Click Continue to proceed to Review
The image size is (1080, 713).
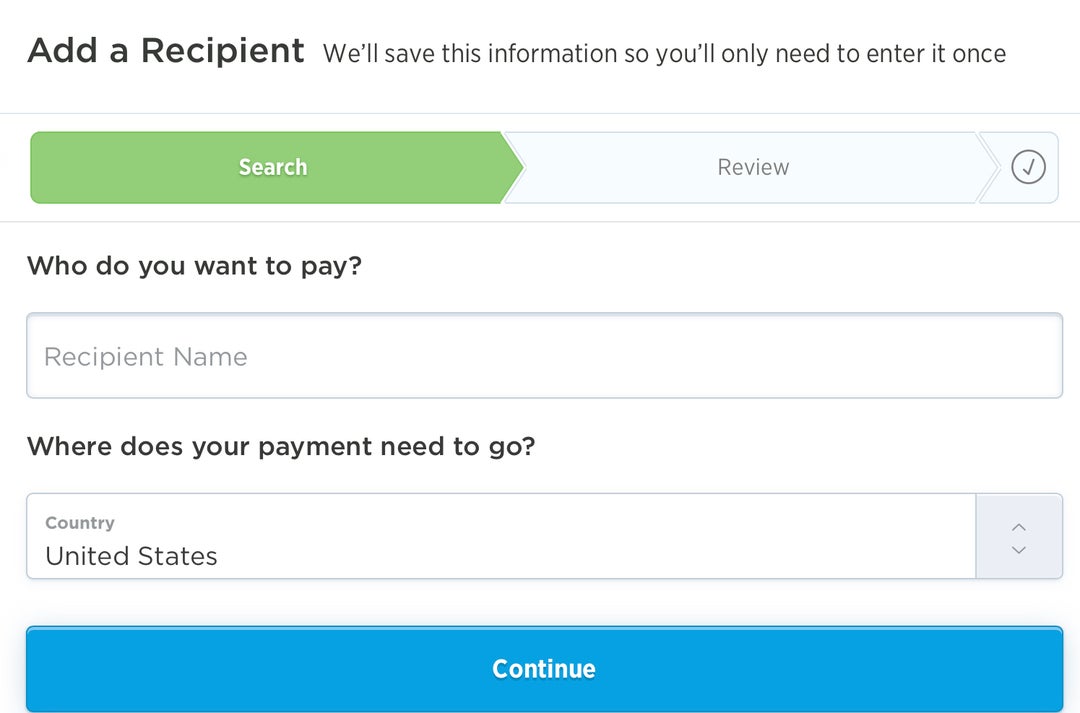point(543,669)
